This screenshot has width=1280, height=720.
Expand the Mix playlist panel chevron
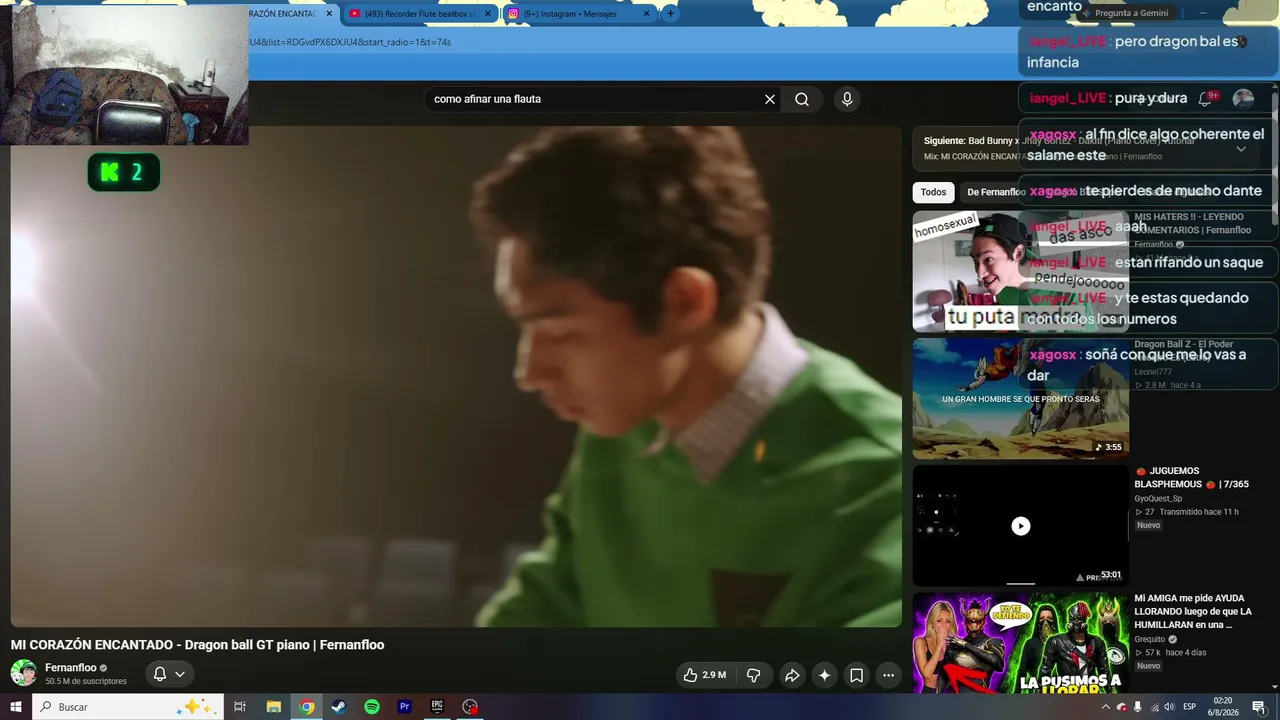coord(1241,149)
